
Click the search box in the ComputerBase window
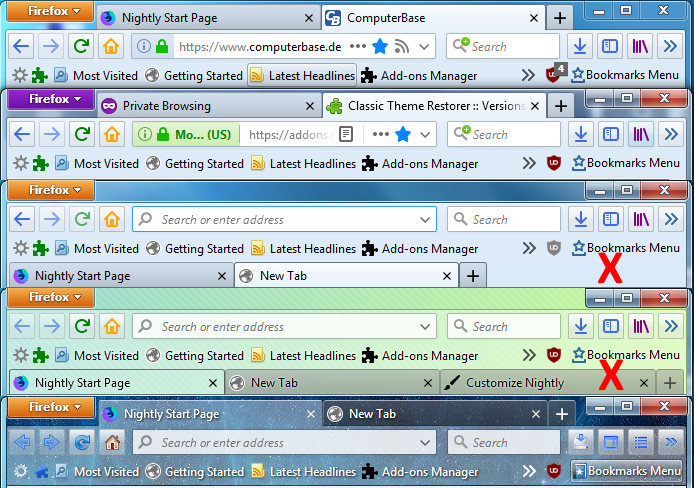[x=503, y=46]
